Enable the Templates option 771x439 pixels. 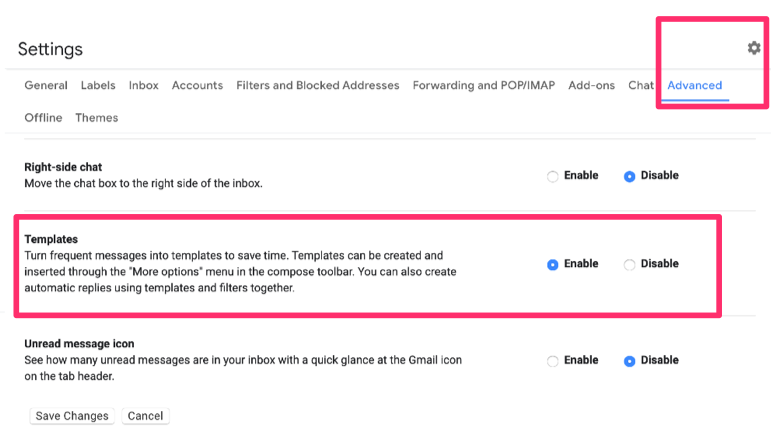(553, 264)
